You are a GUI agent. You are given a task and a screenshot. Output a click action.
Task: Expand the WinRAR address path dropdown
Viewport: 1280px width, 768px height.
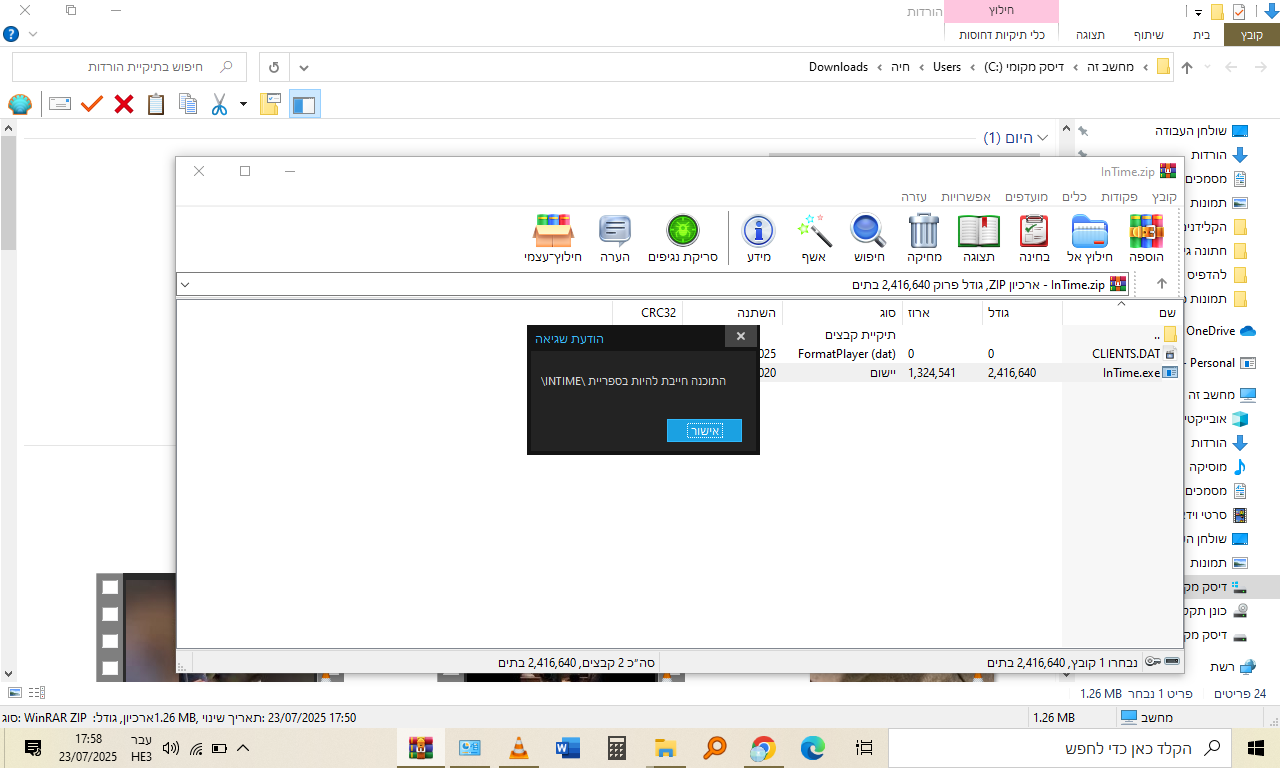pos(185,284)
